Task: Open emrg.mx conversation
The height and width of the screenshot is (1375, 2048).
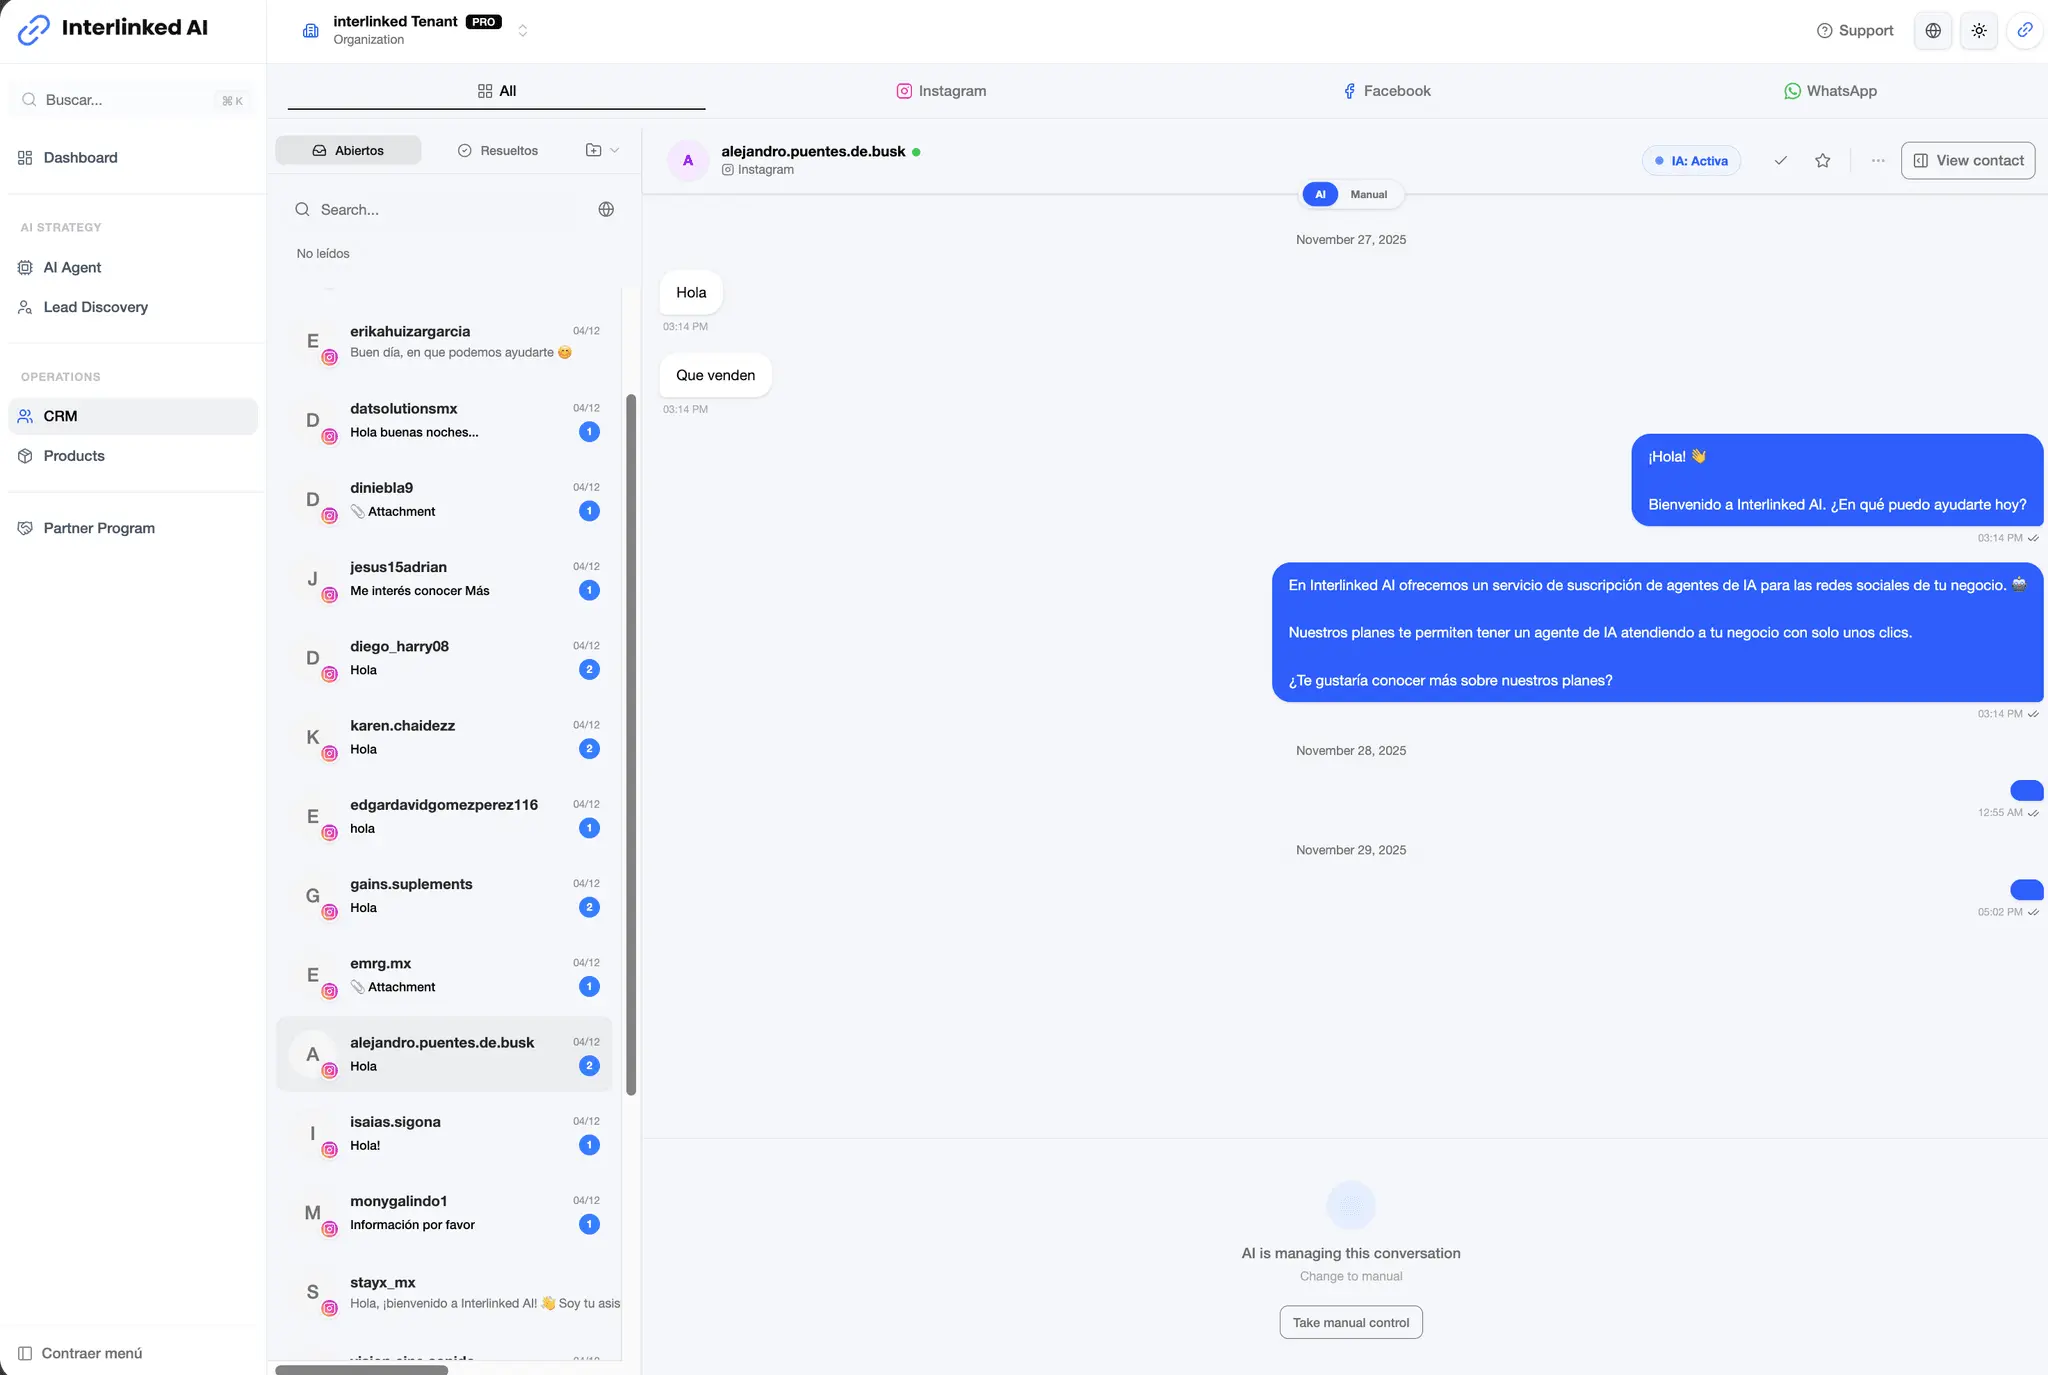Action: point(444,975)
